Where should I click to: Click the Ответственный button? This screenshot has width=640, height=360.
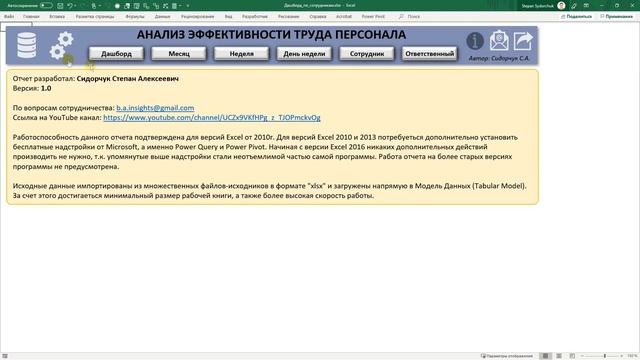[429, 53]
